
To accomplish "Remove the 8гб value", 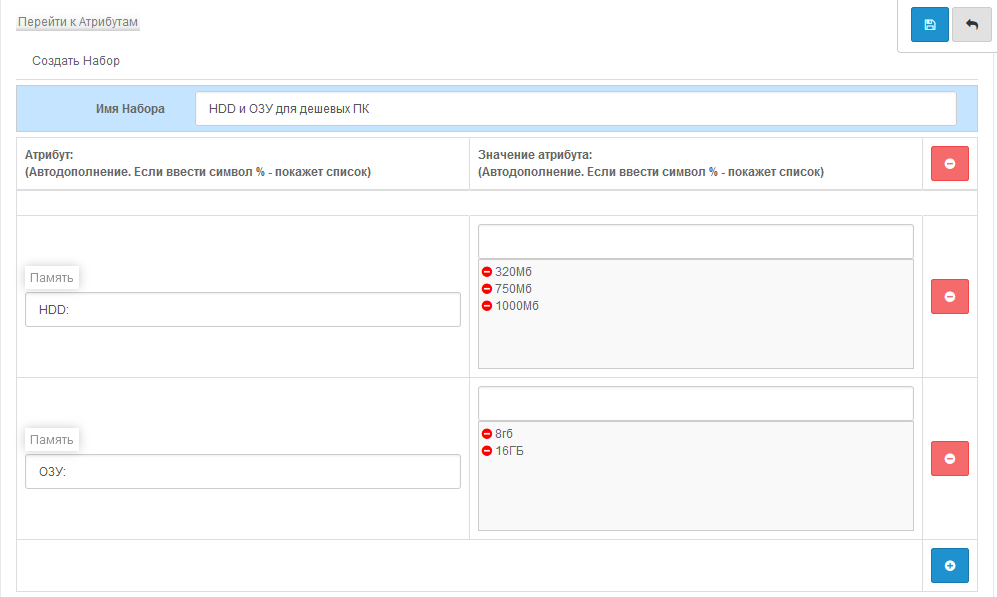I will point(487,434).
